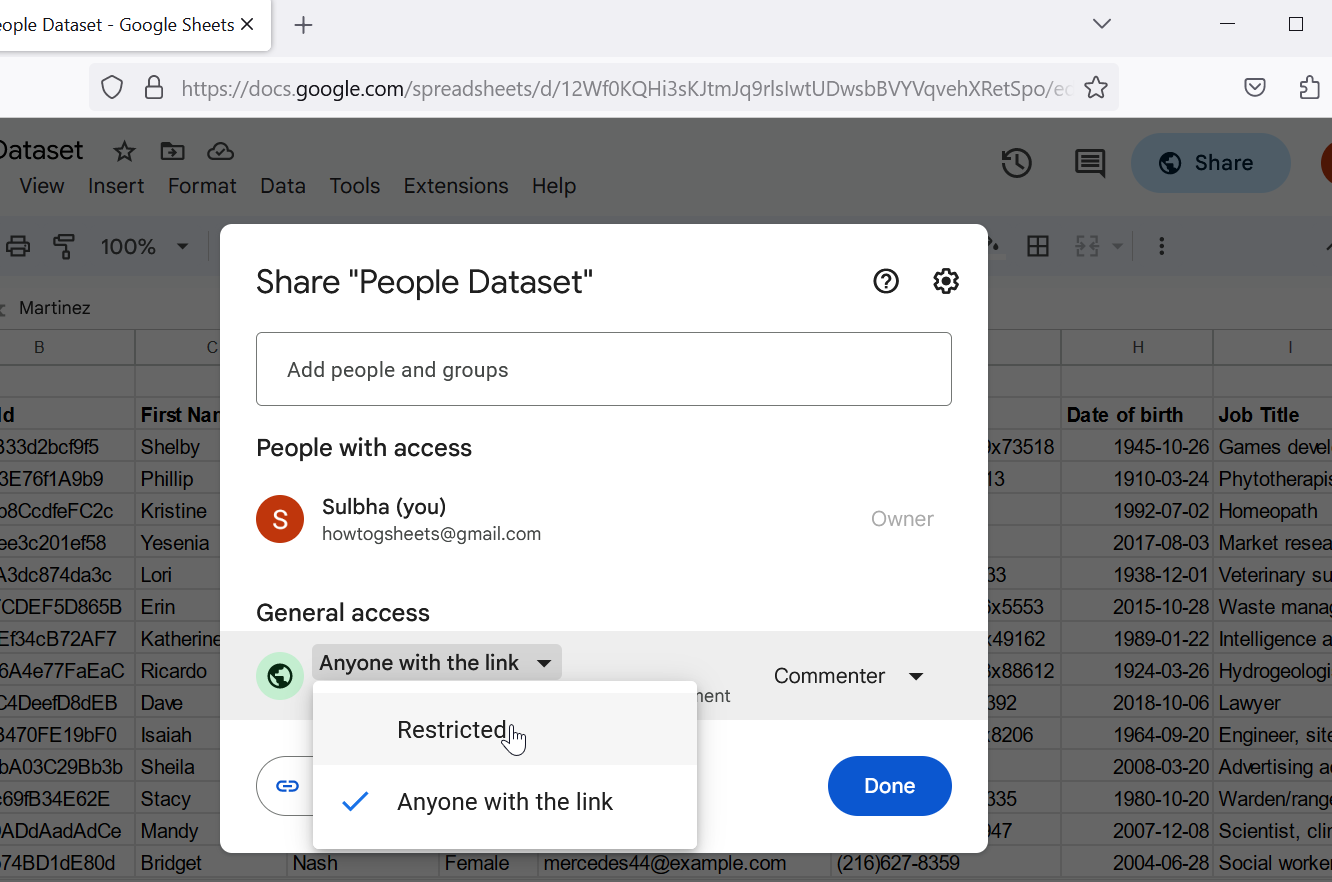This screenshot has width=1332, height=882.
Task: Open the Pocket save icon
Action: point(1255,88)
